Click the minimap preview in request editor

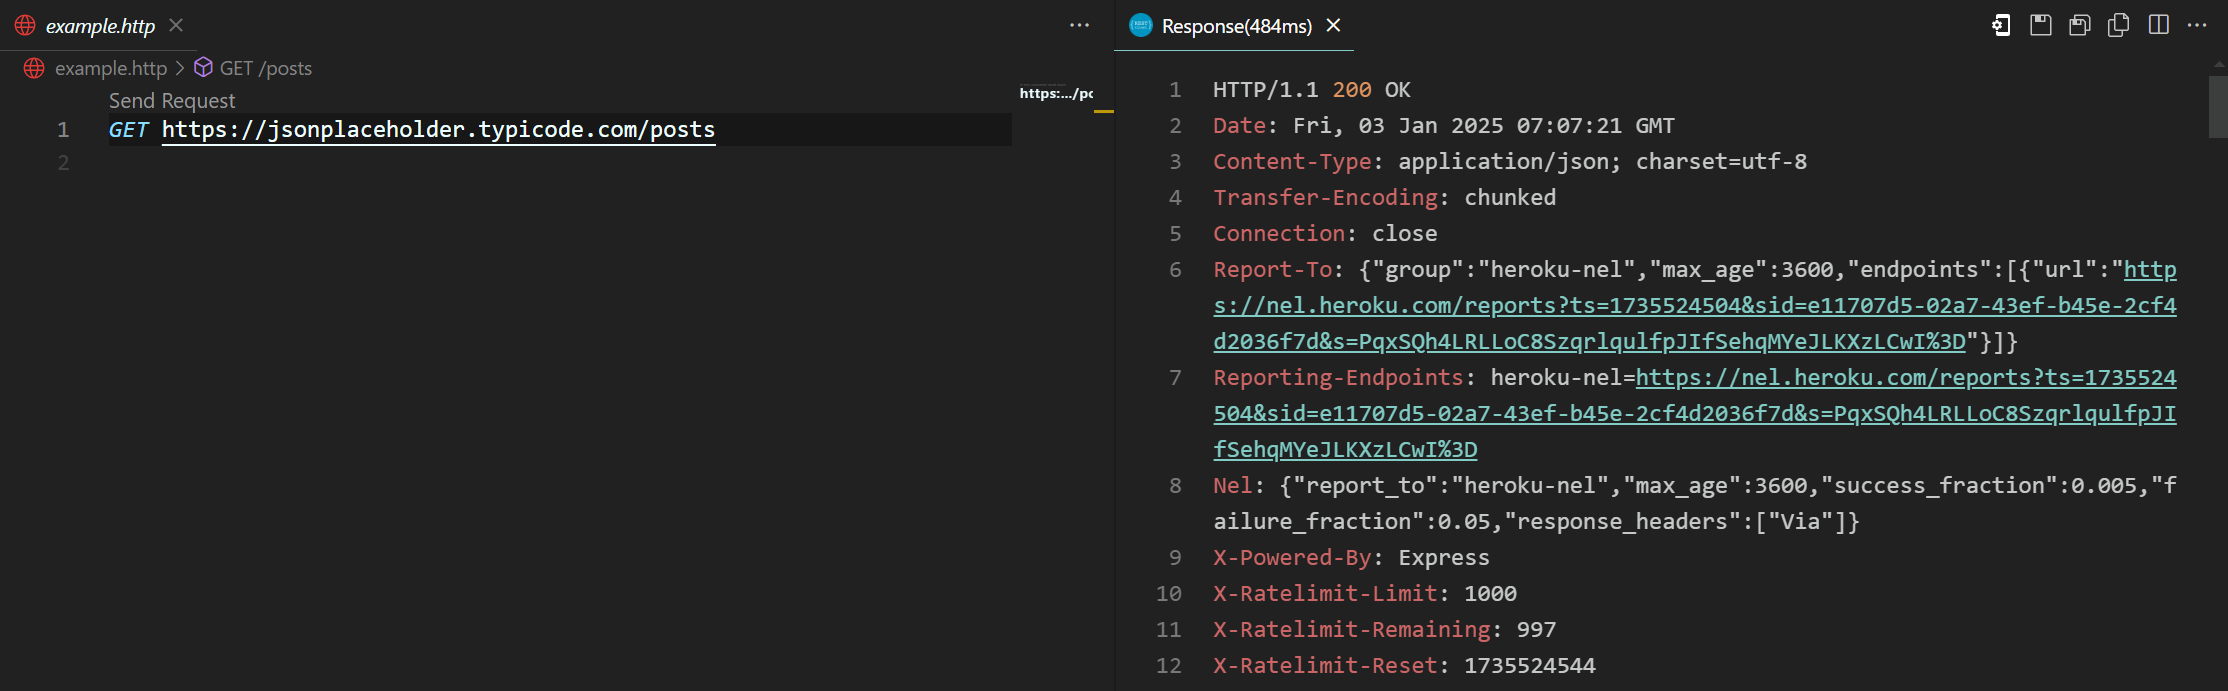coord(1056,94)
